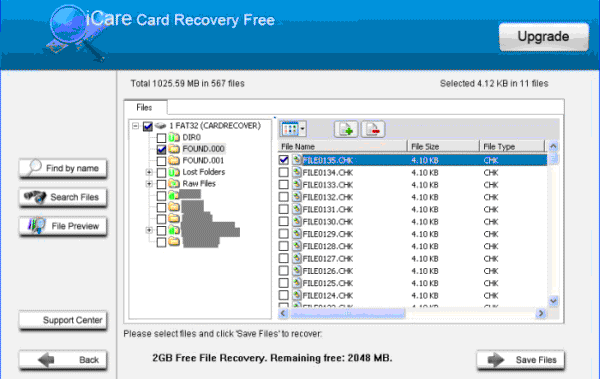Sort by File Name column header
Screen dimensions: 600x379
click(x=342, y=146)
